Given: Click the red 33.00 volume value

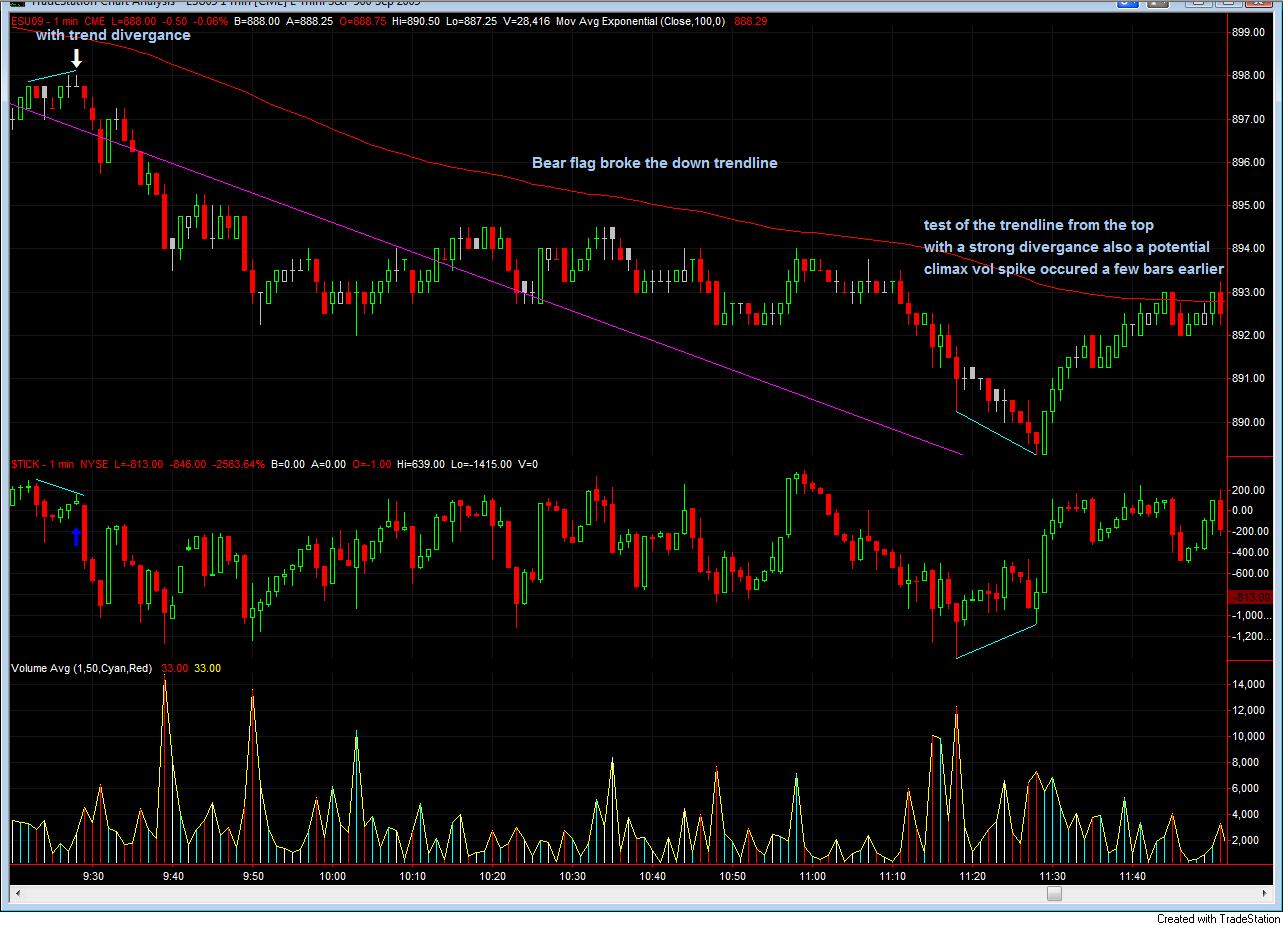Looking at the screenshot, I should pyautogui.click(x=174, y=668).
